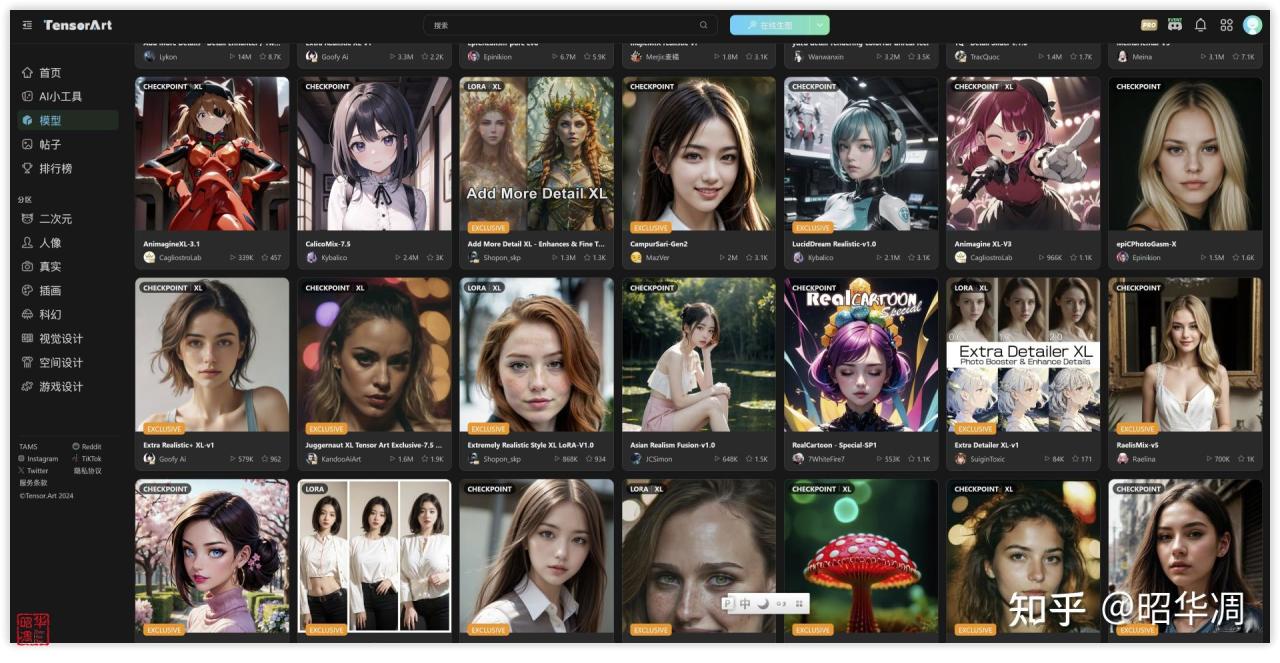Open the RealCartoon - Special-SP1 thumbnail
The image size is (1280, 663).
(x=861, y=355)
